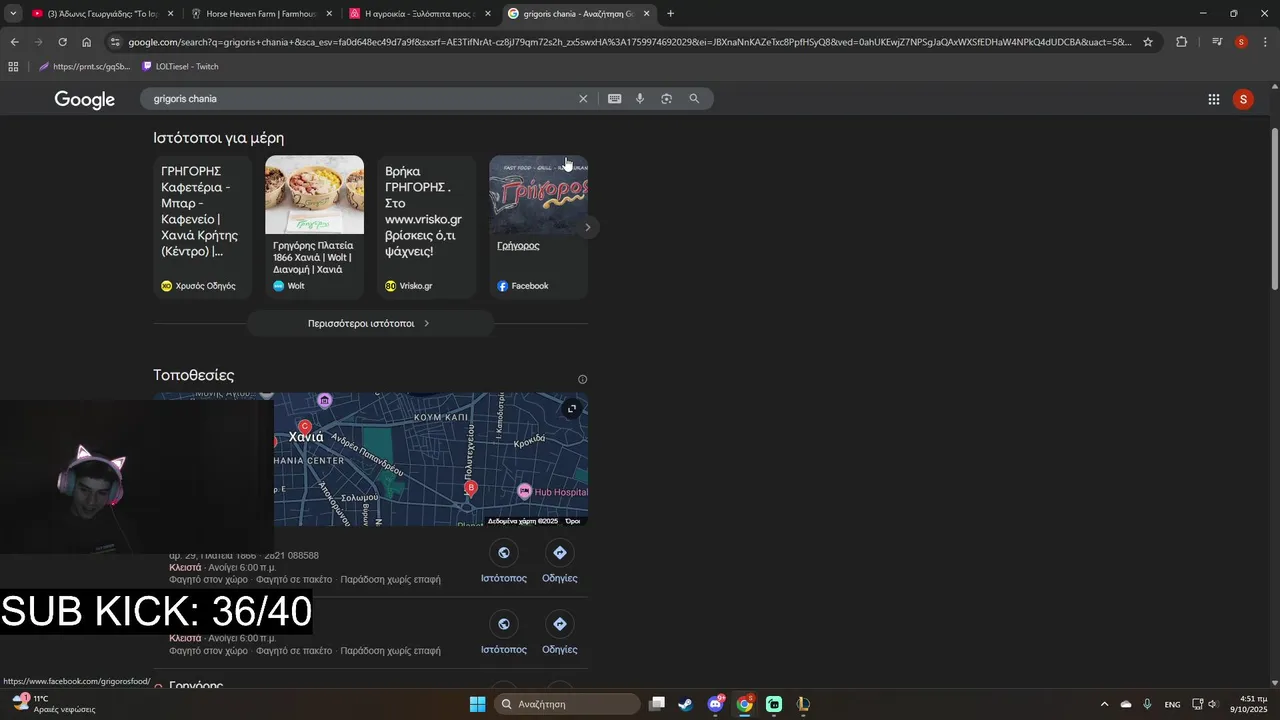This screenshot has width=1280, height=720.
Task: Open the bookmarks apps grid icon
Action: pos(13,66)
